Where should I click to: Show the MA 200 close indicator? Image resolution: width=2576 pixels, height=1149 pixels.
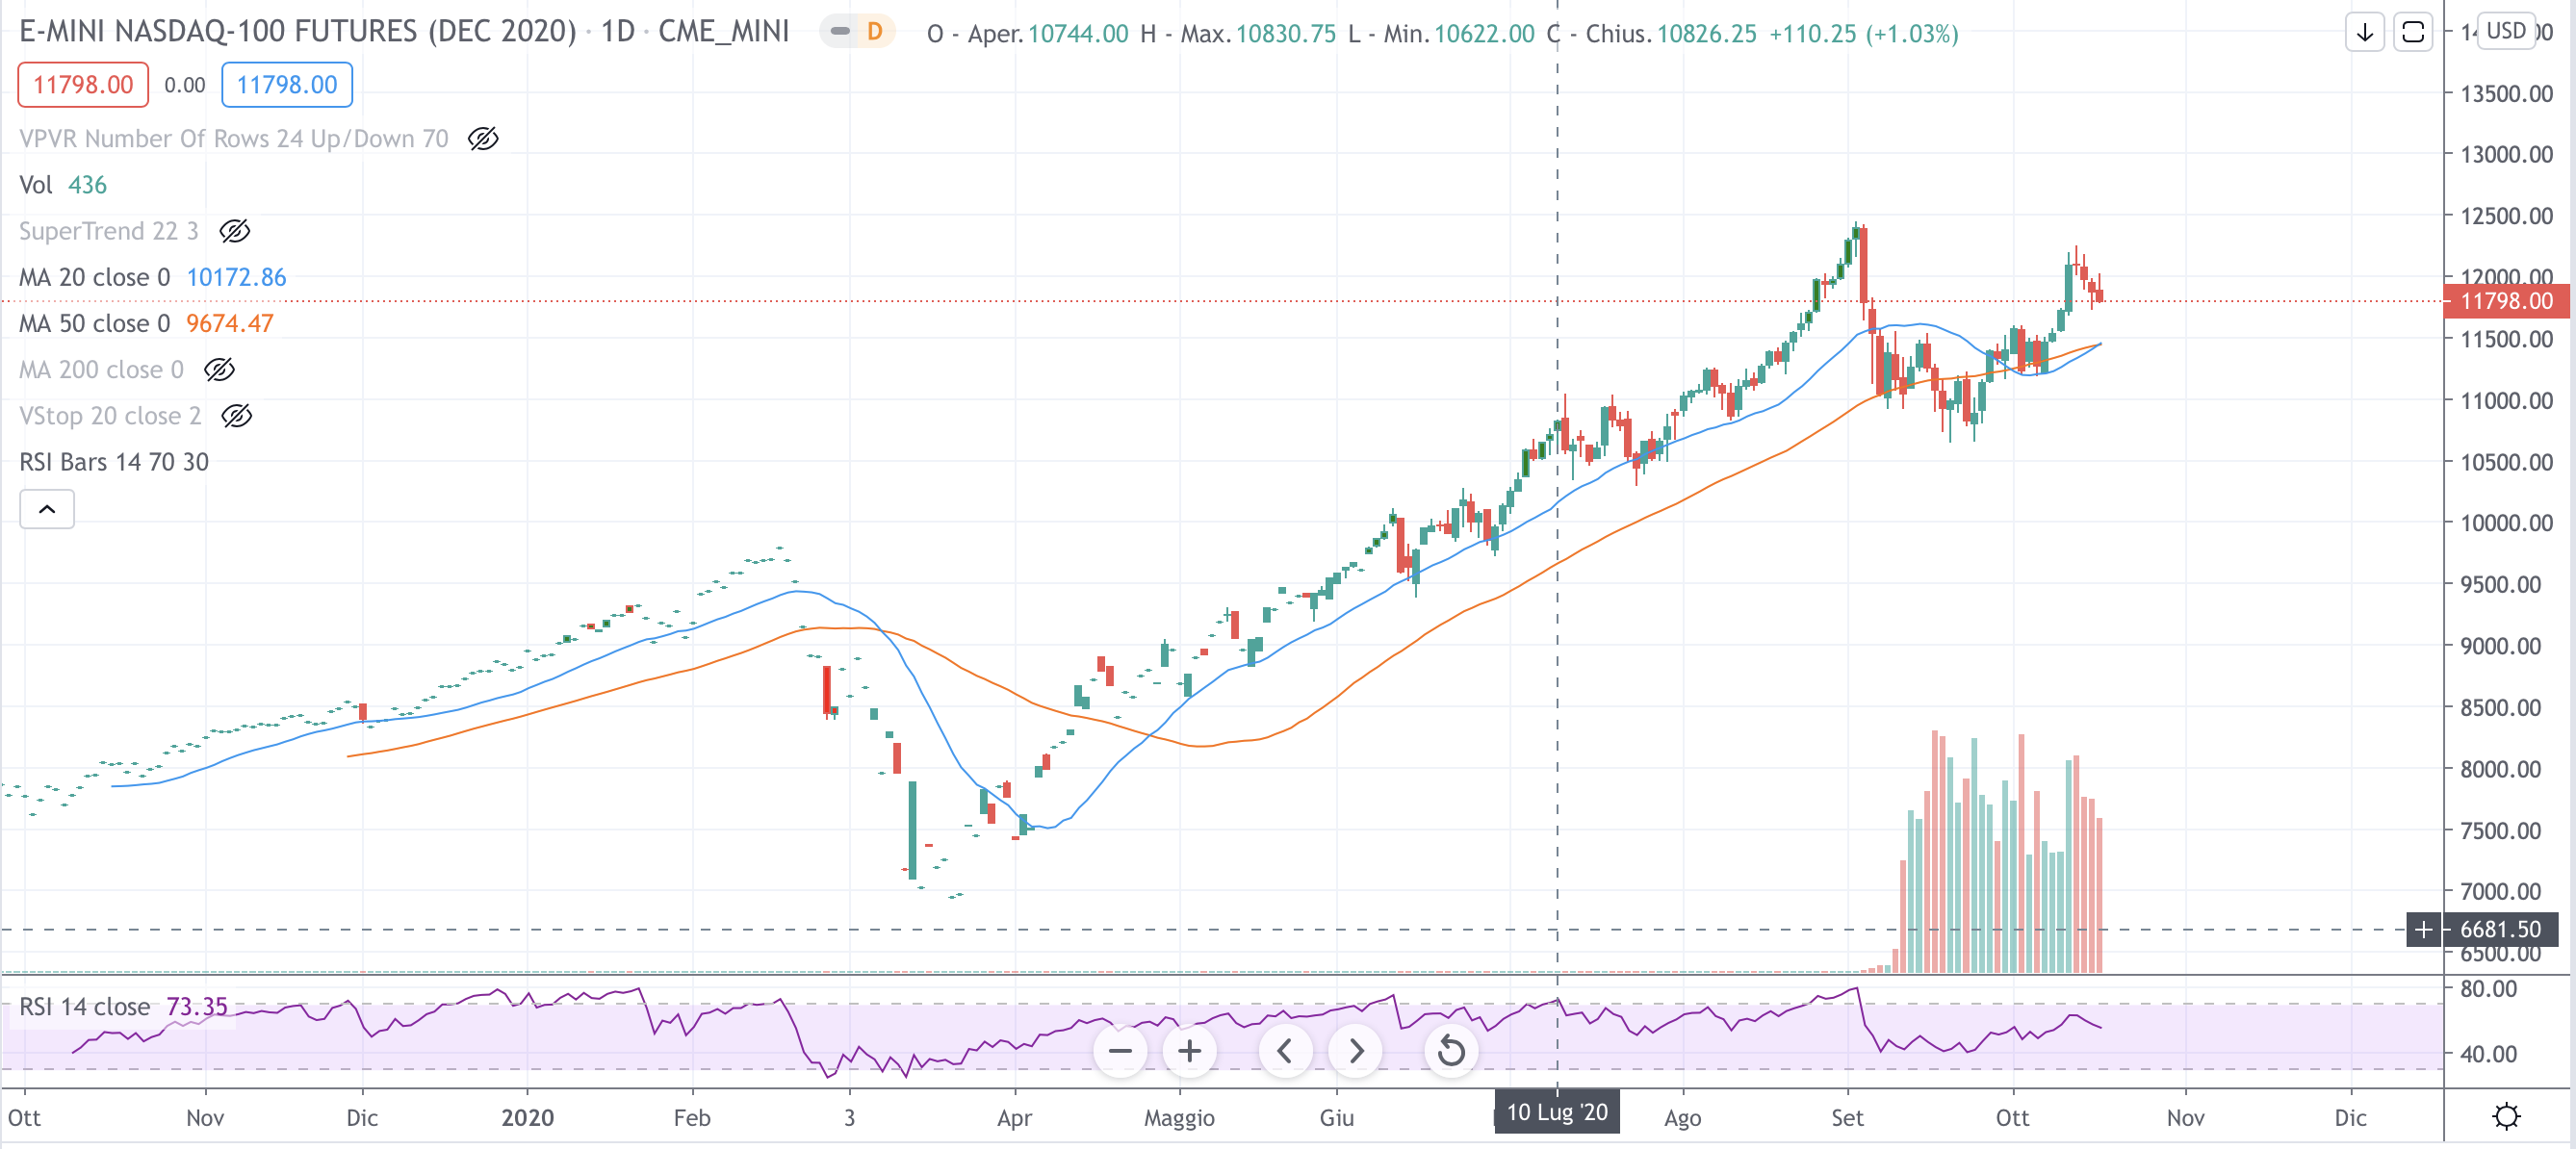point(220,370)
